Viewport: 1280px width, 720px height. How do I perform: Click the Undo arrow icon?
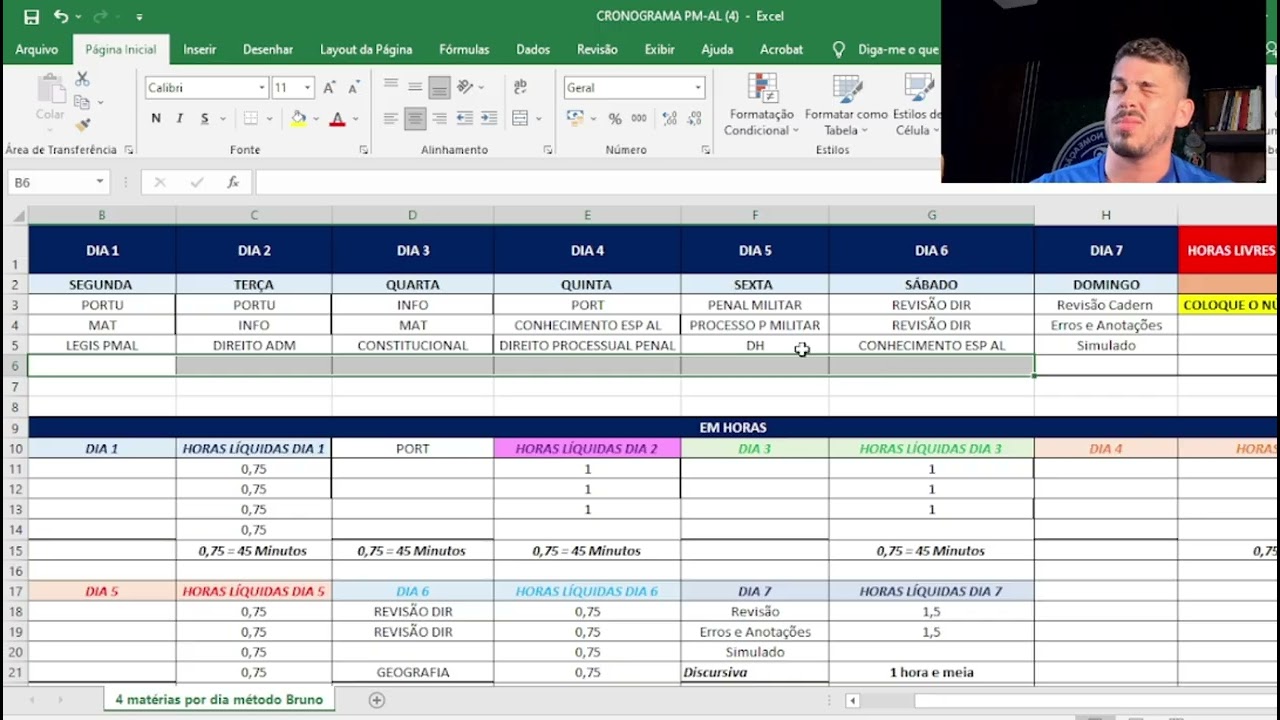coord(61,17)
